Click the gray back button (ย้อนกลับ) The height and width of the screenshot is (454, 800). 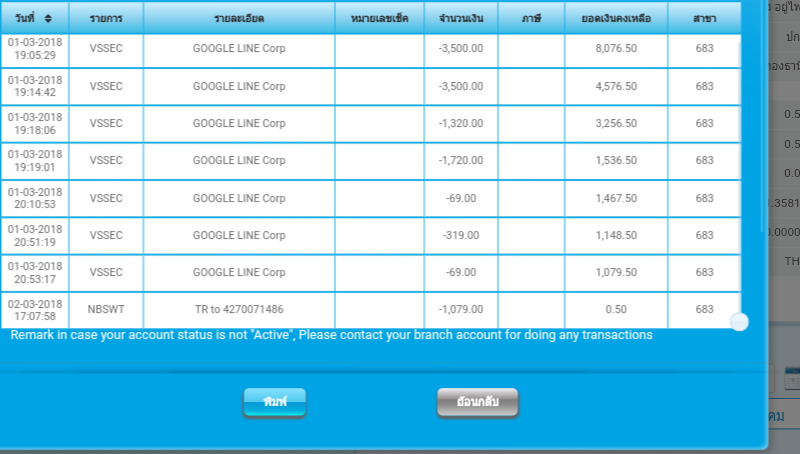pos(478,402)
